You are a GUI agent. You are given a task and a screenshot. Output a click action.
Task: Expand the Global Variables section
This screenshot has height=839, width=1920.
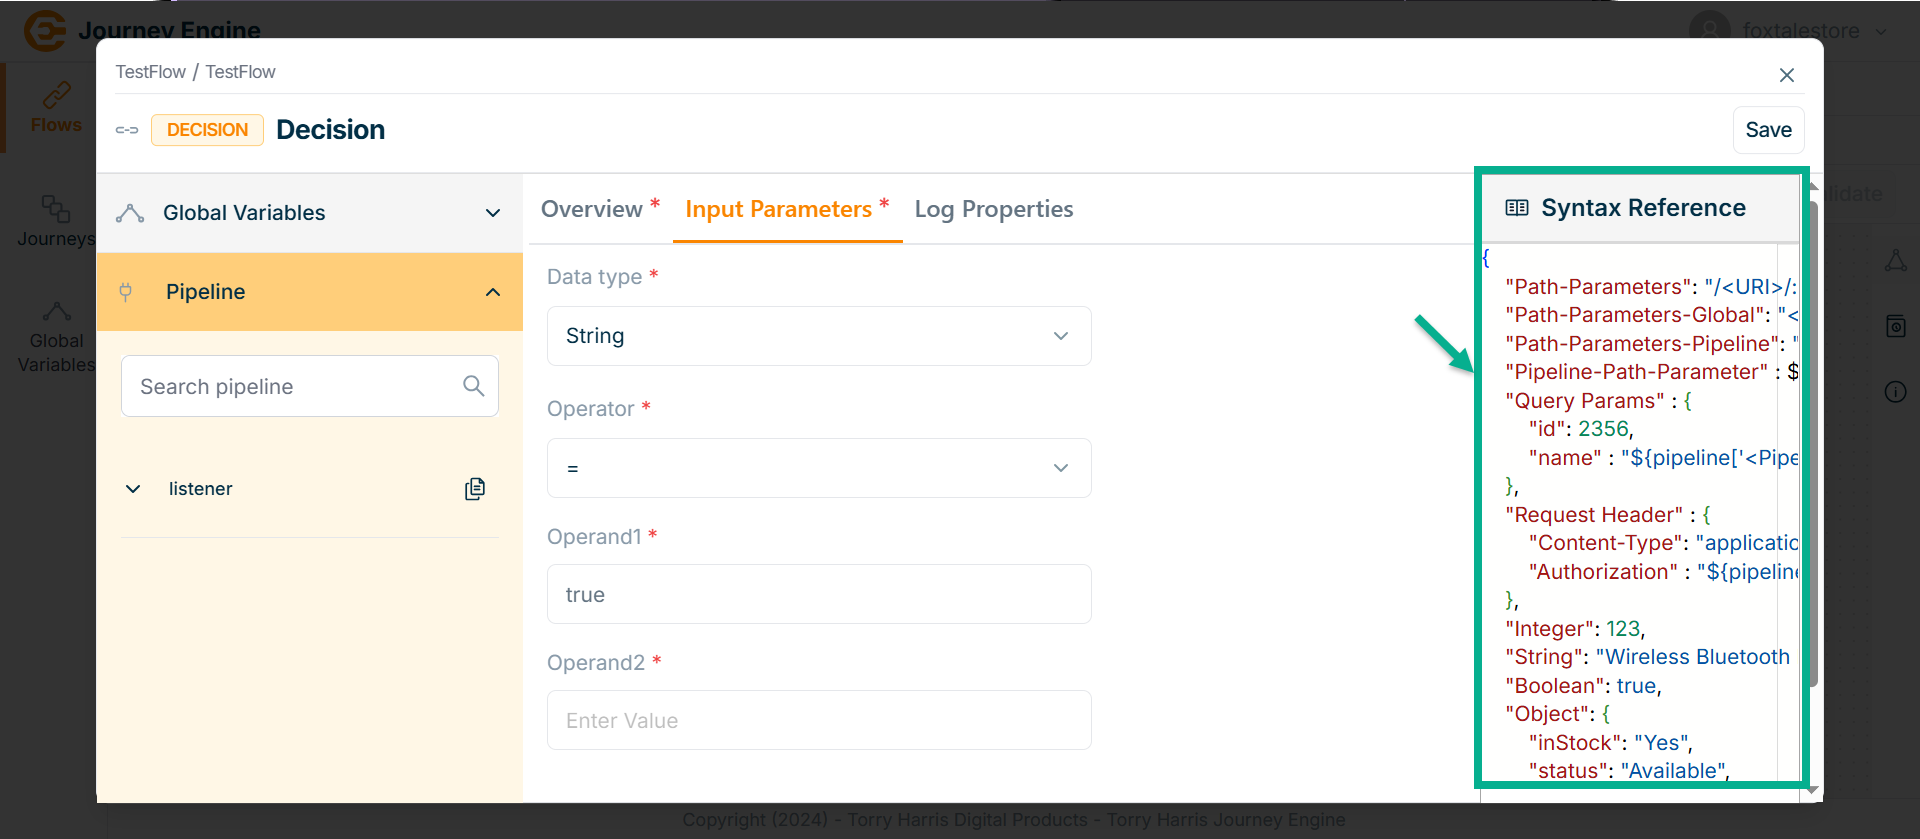(x=492, y=213)
